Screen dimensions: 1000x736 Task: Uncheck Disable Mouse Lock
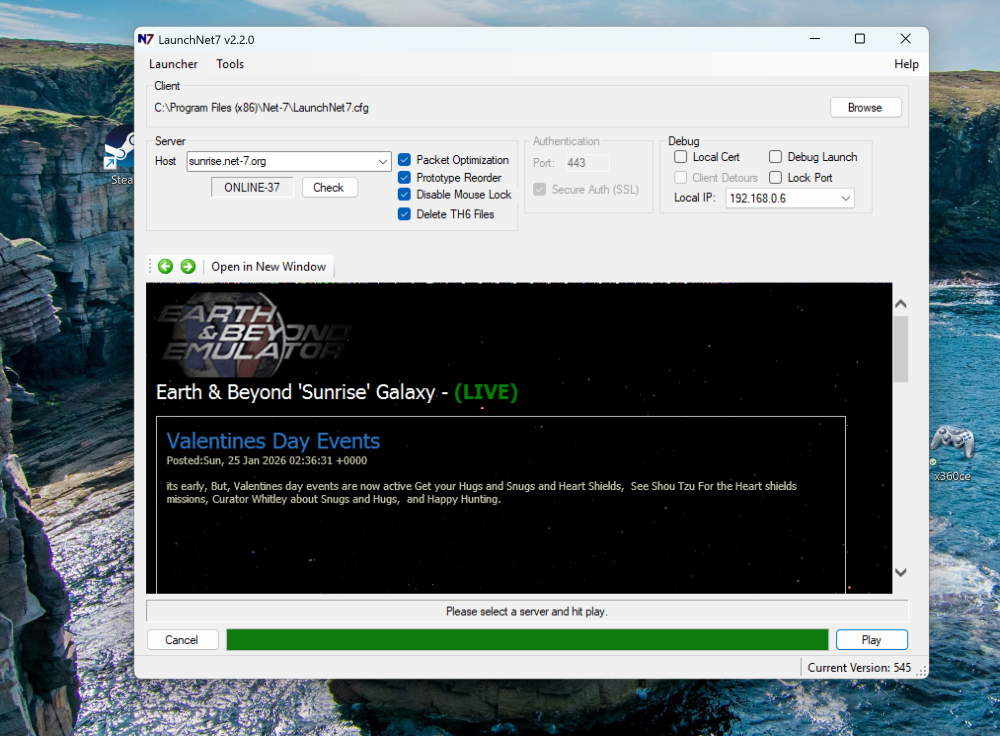[x=404, y=195]
